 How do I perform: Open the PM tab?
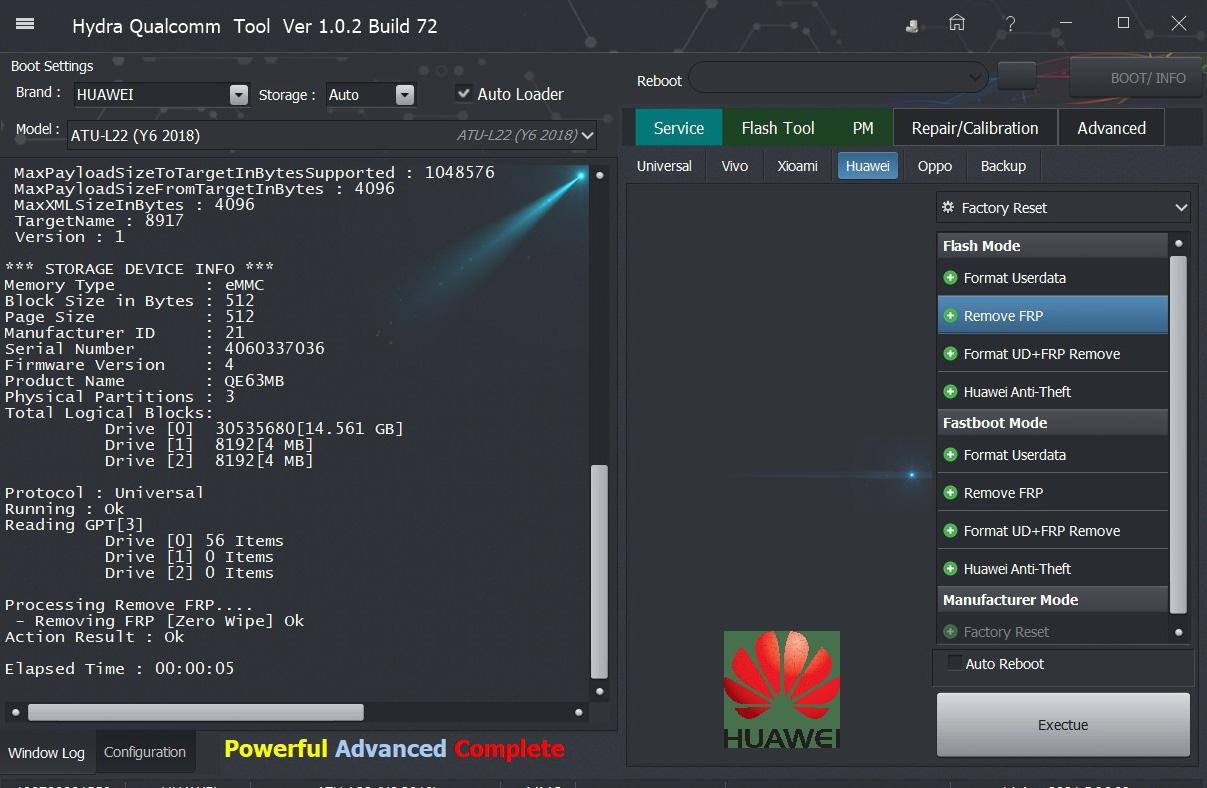863,128
